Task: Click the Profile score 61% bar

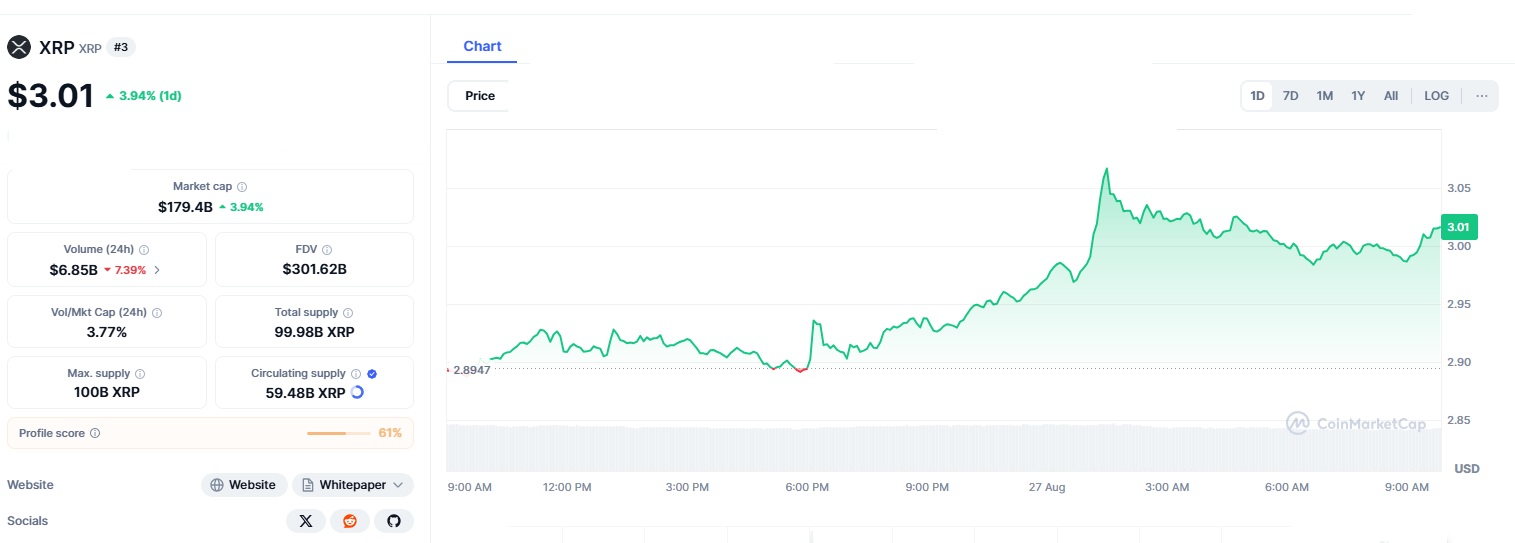Action: (340, 433)
